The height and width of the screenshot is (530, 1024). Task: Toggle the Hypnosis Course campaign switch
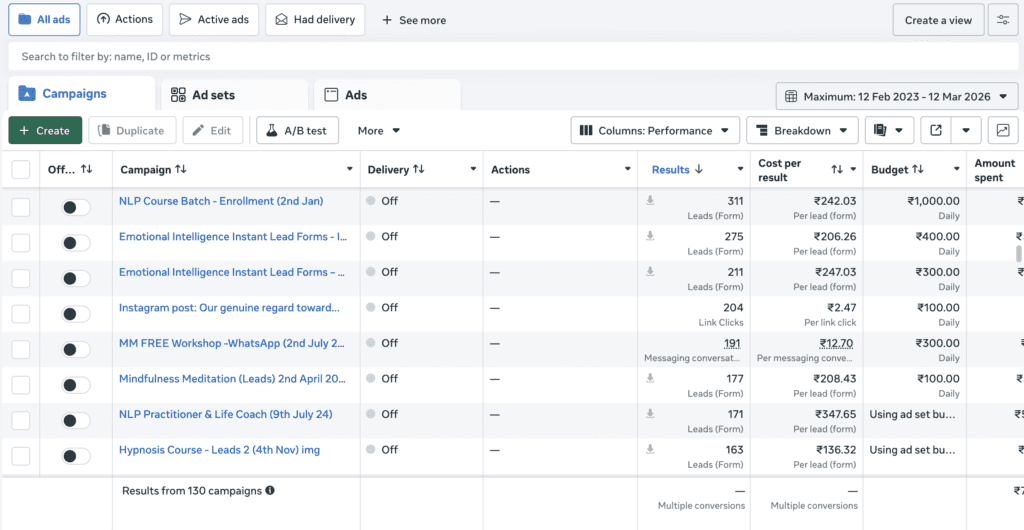click(x=75, y=456)
